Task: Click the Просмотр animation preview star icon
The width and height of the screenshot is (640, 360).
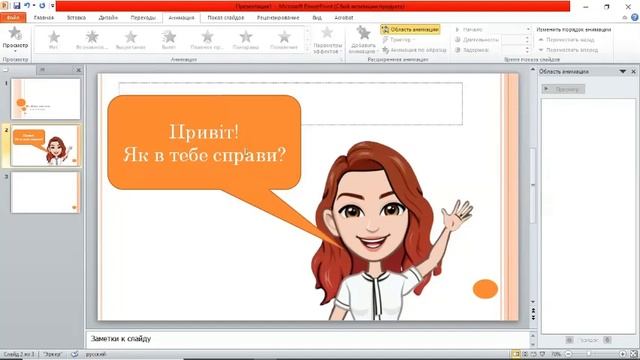Action: point(15,33)
